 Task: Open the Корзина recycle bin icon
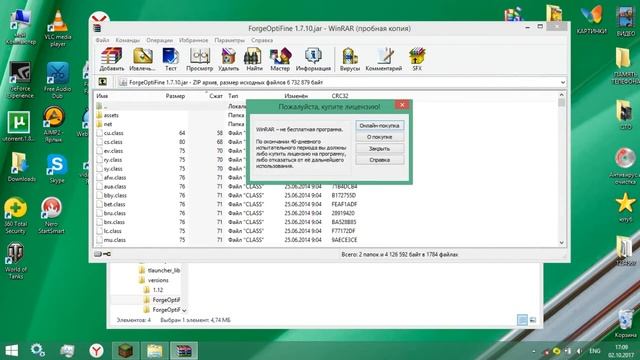point(625,324)
